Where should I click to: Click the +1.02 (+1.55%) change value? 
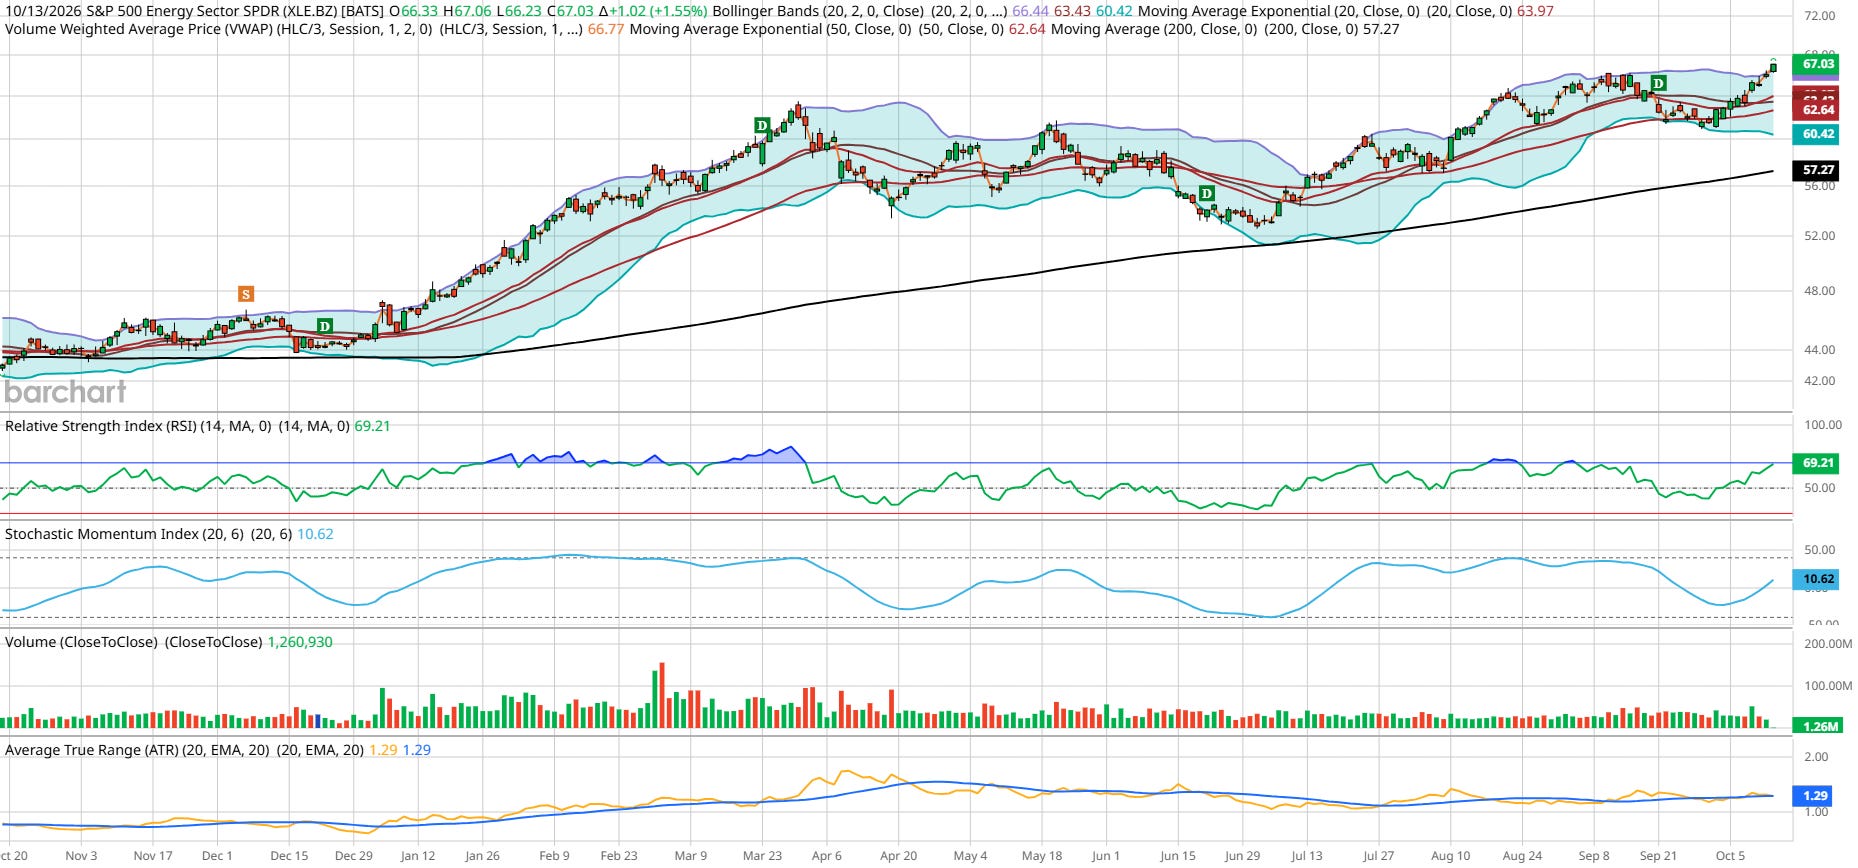pyautogui.click(x=659, y=11)
